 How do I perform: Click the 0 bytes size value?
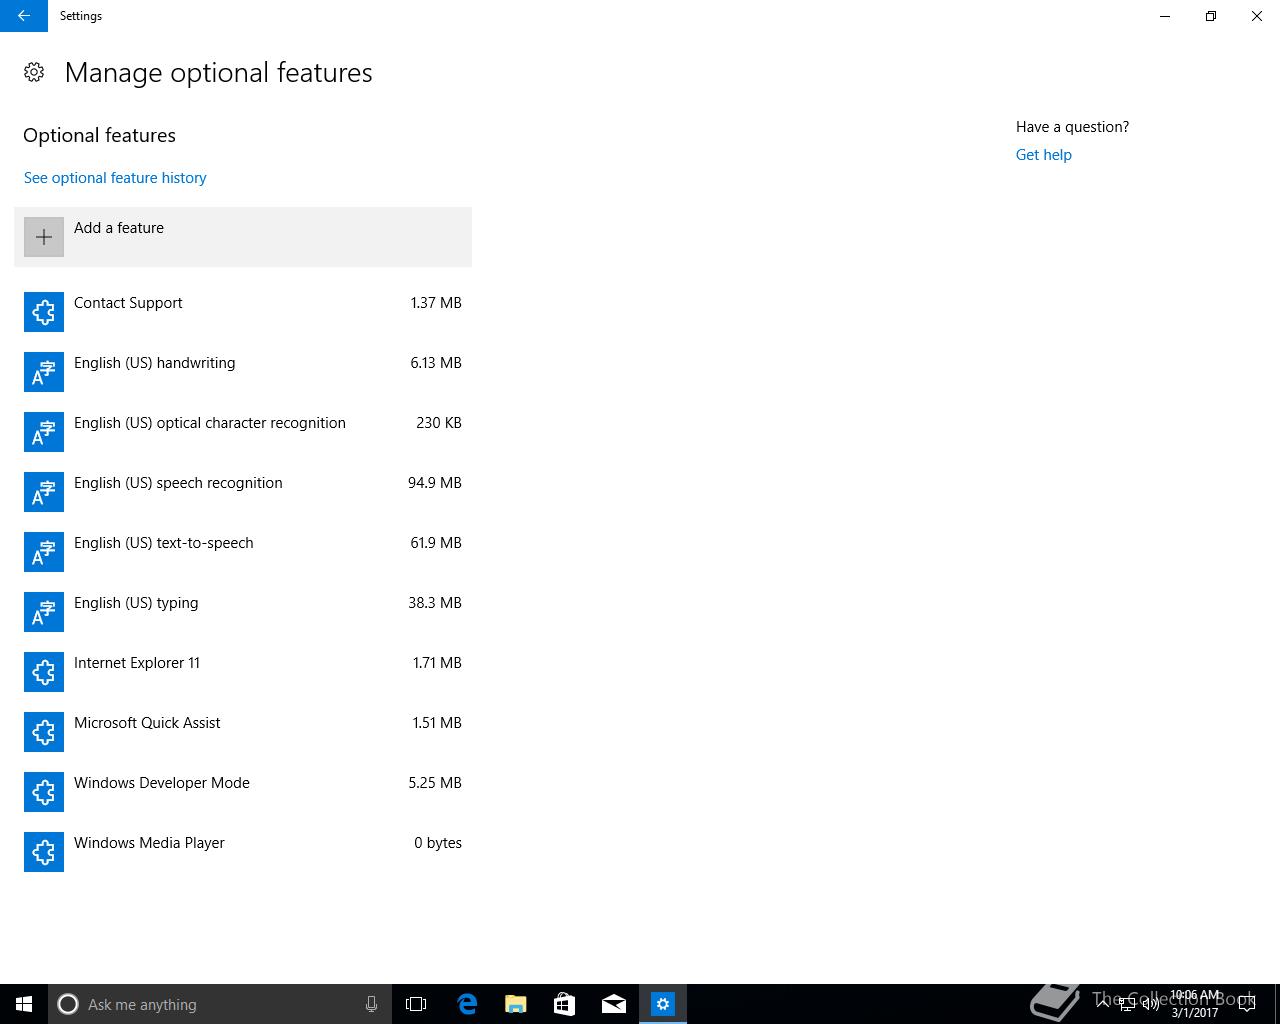[x=438, y=843]
